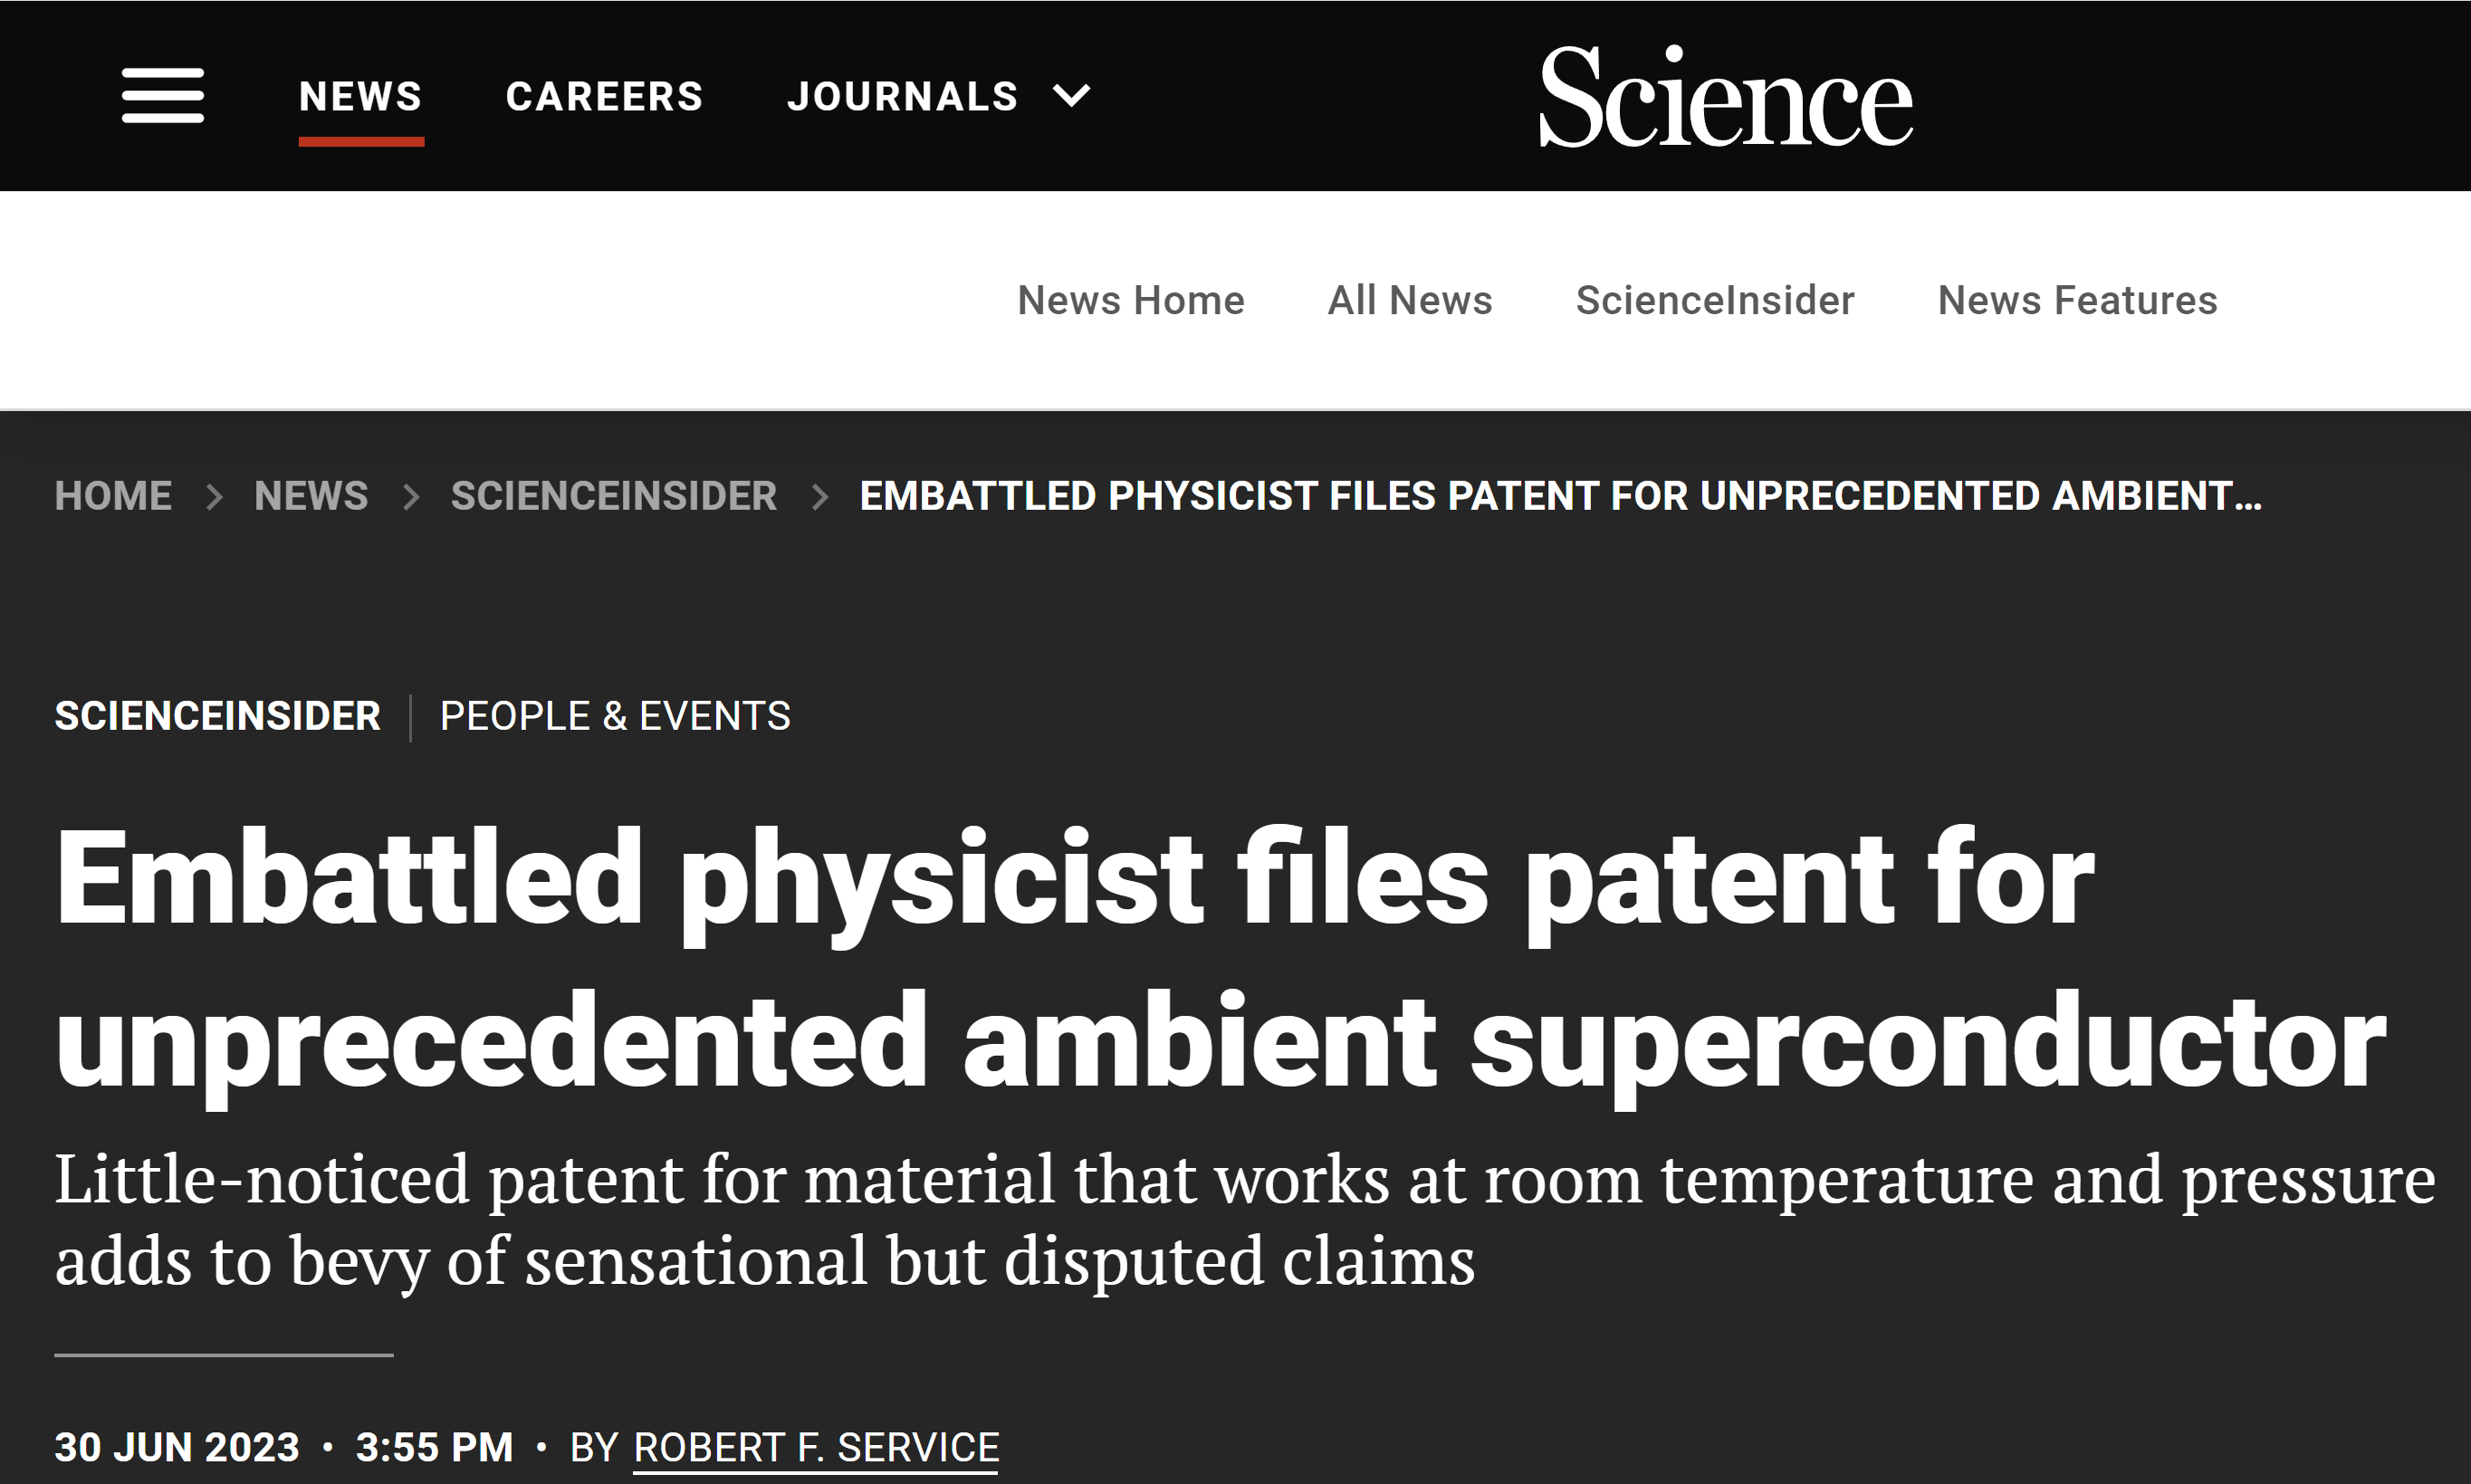
Task: Open author Robert F. Service's page
Action: 816,1448
